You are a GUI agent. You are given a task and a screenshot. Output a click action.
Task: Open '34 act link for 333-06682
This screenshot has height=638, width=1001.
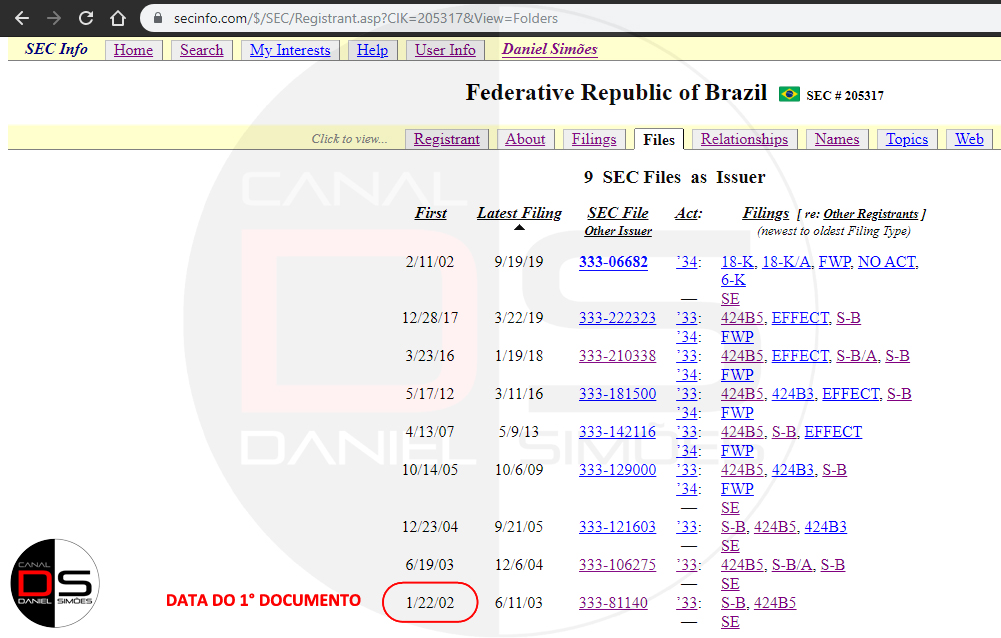[687, 262]
